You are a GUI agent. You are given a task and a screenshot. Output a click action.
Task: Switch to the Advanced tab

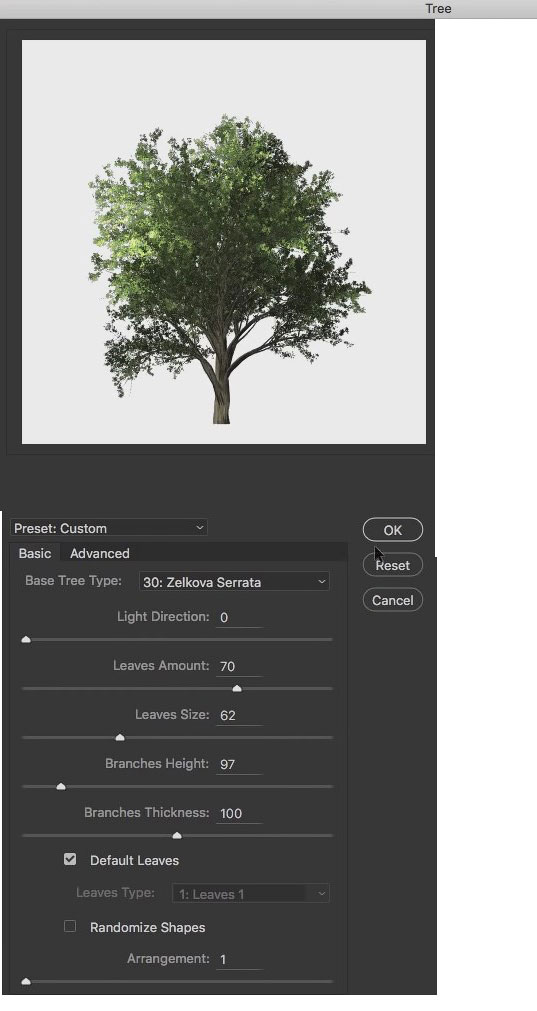[x=99, y=553]
